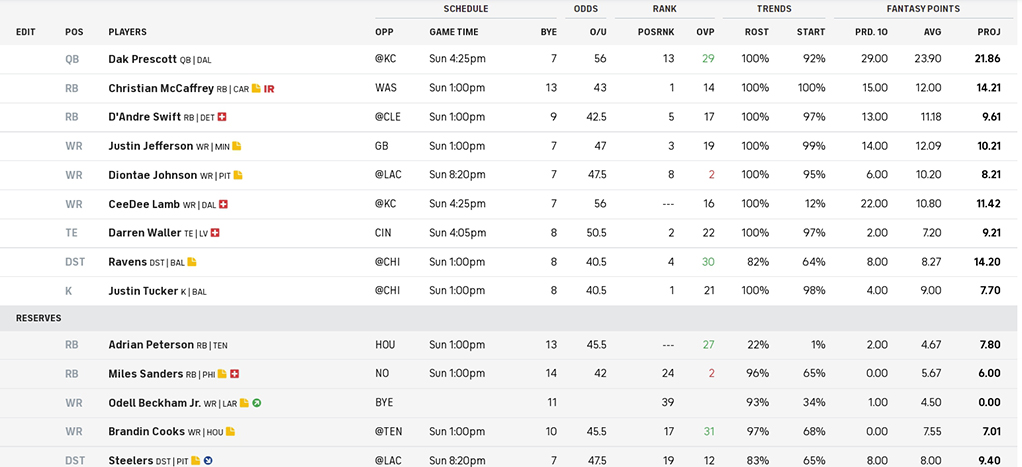Click red injury icon beside Miles Sanders
Viewport: 1022px width, 467px height.
pos(235,374)
